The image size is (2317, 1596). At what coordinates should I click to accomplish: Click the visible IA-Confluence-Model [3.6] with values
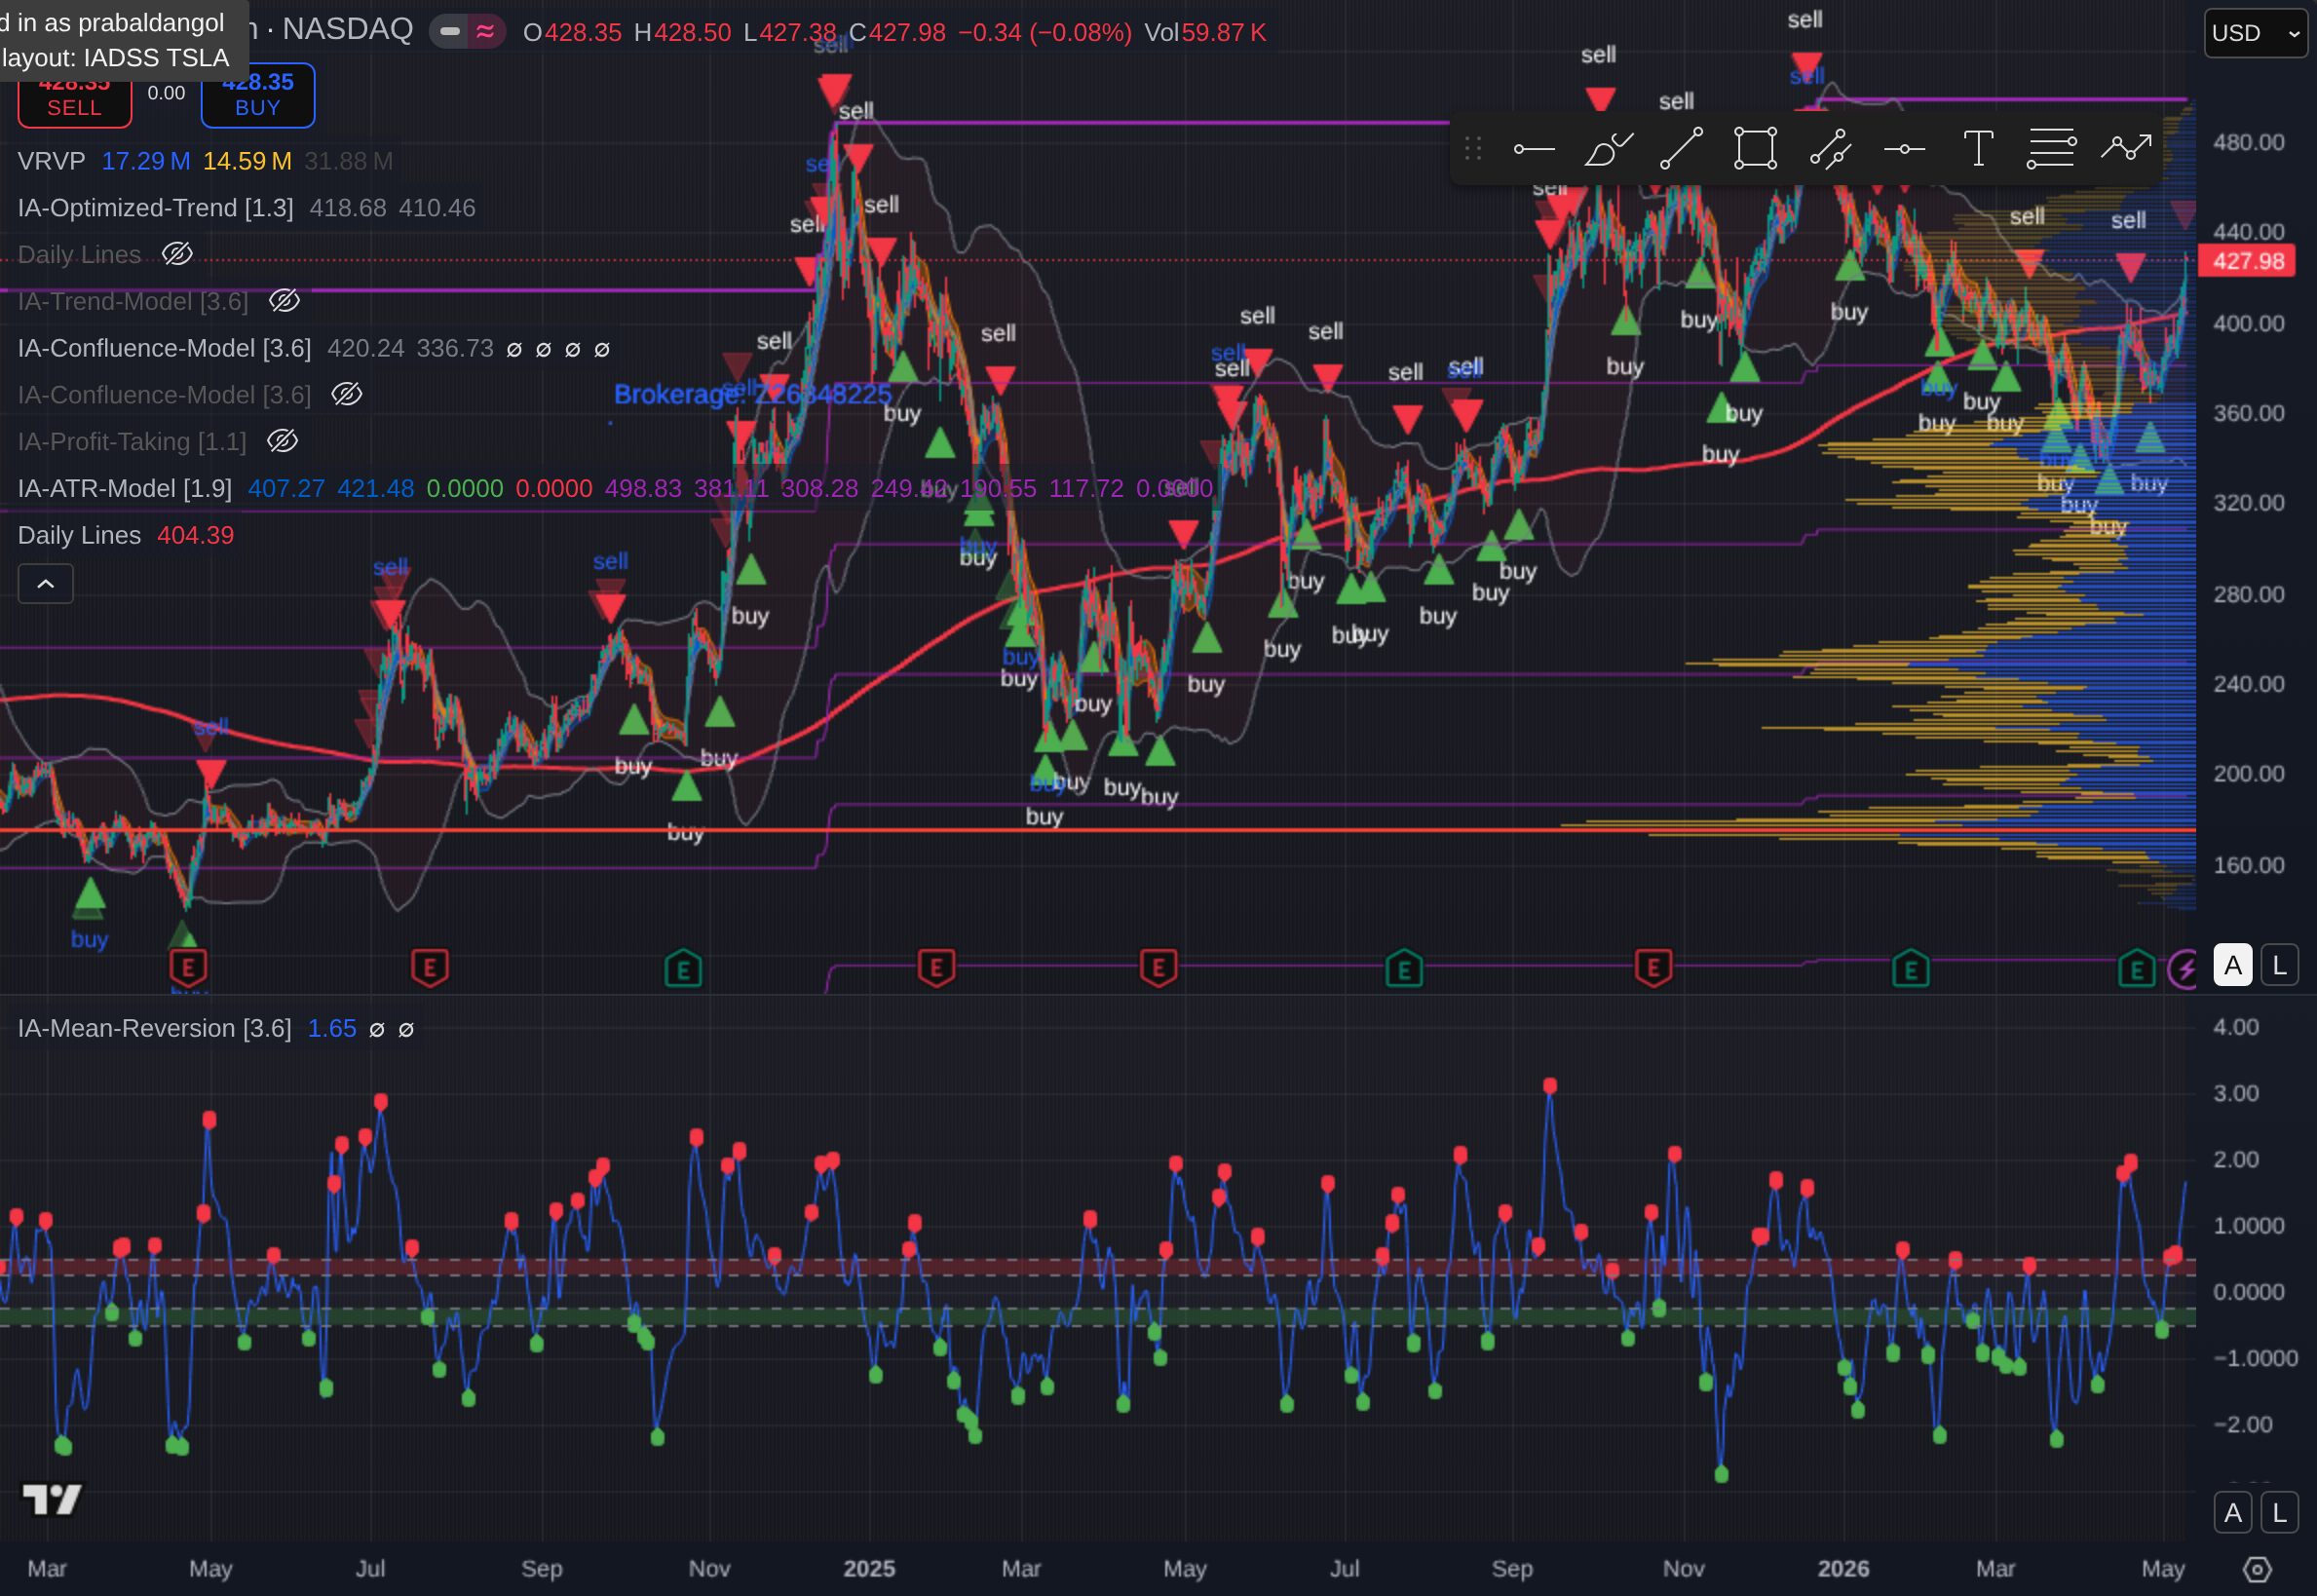pyautogui.click(x=165, y=348)
